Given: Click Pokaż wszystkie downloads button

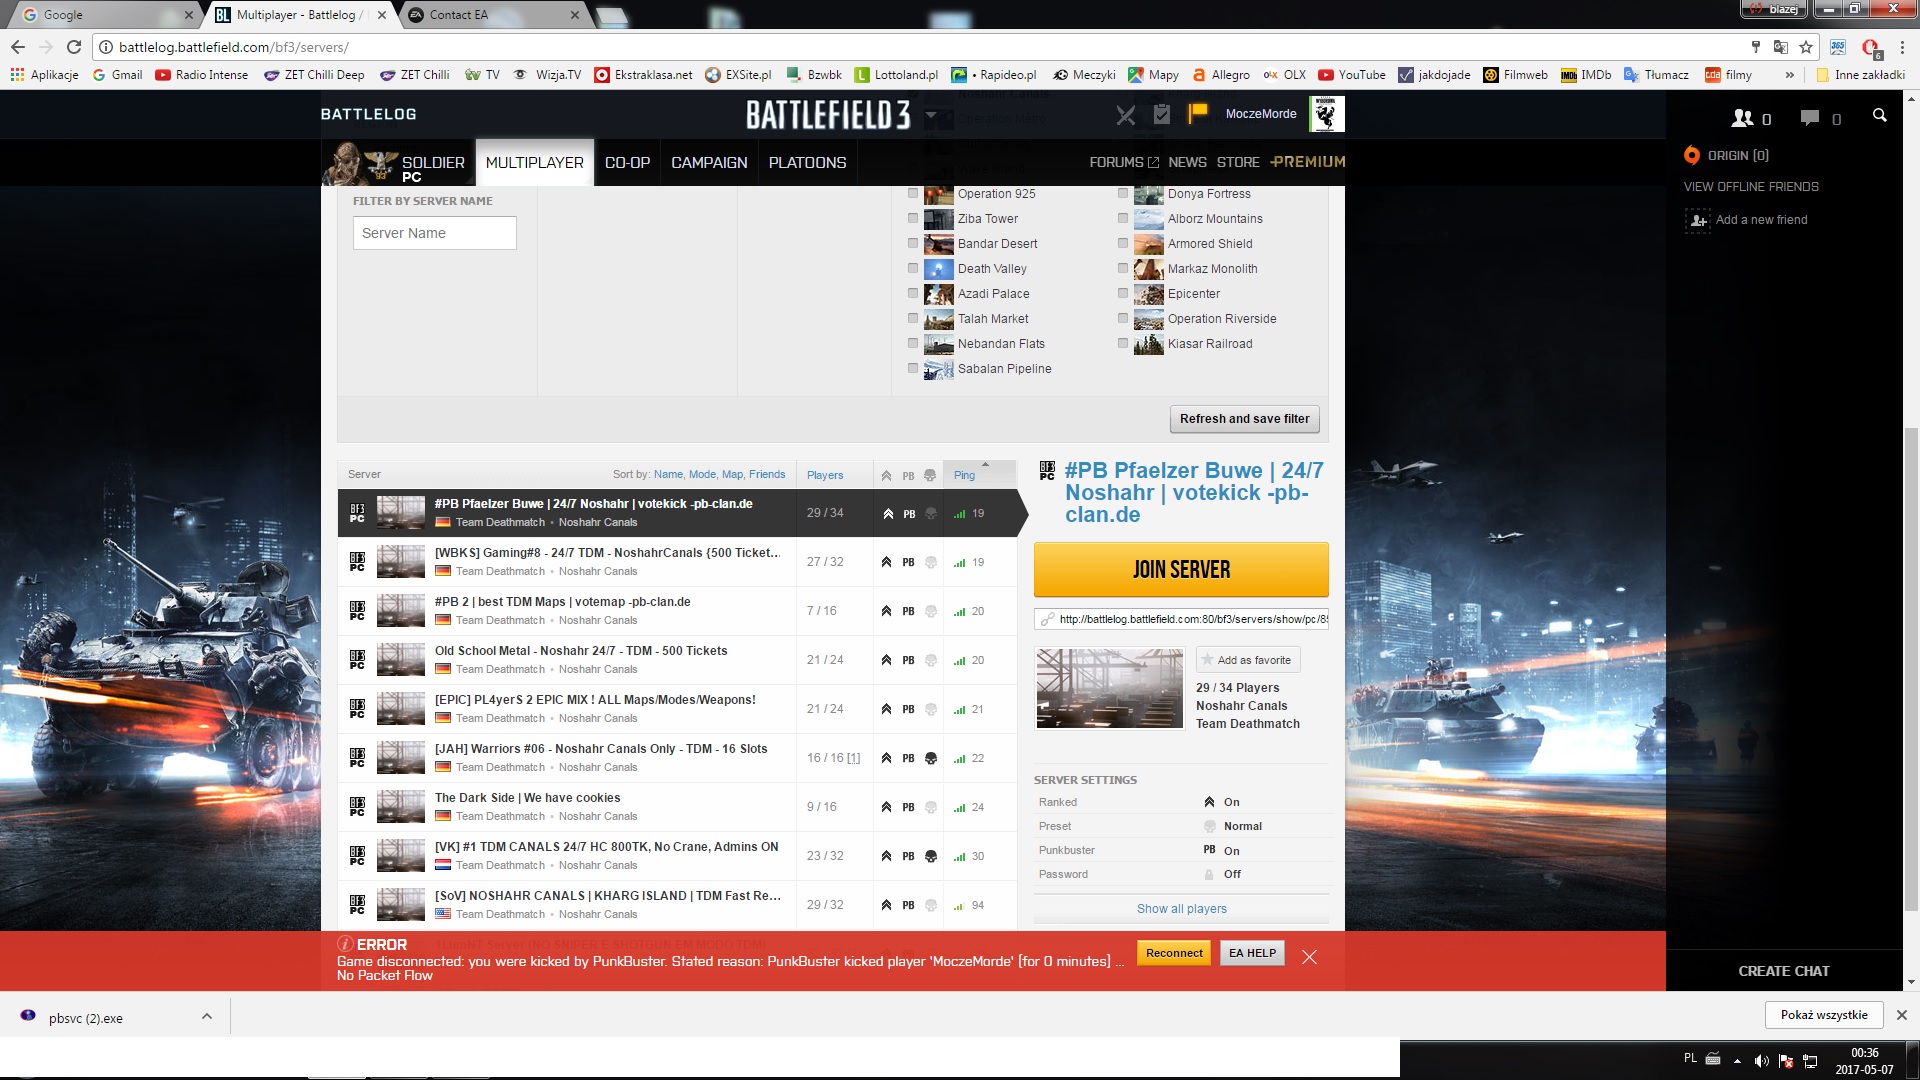Looking at the screenshot, I should [x=1824, y=1015].
